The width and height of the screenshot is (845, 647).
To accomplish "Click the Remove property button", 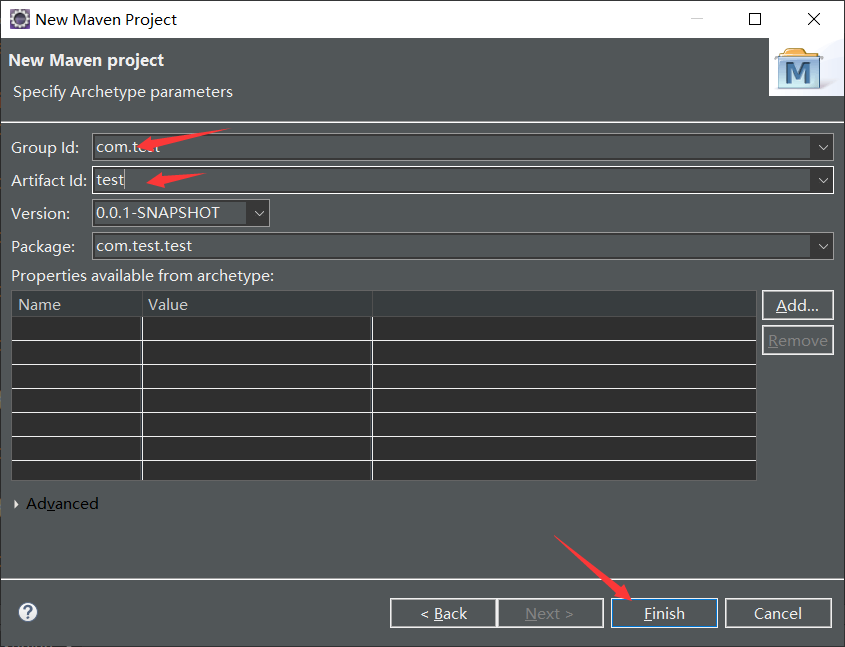I will click(798, 340).
